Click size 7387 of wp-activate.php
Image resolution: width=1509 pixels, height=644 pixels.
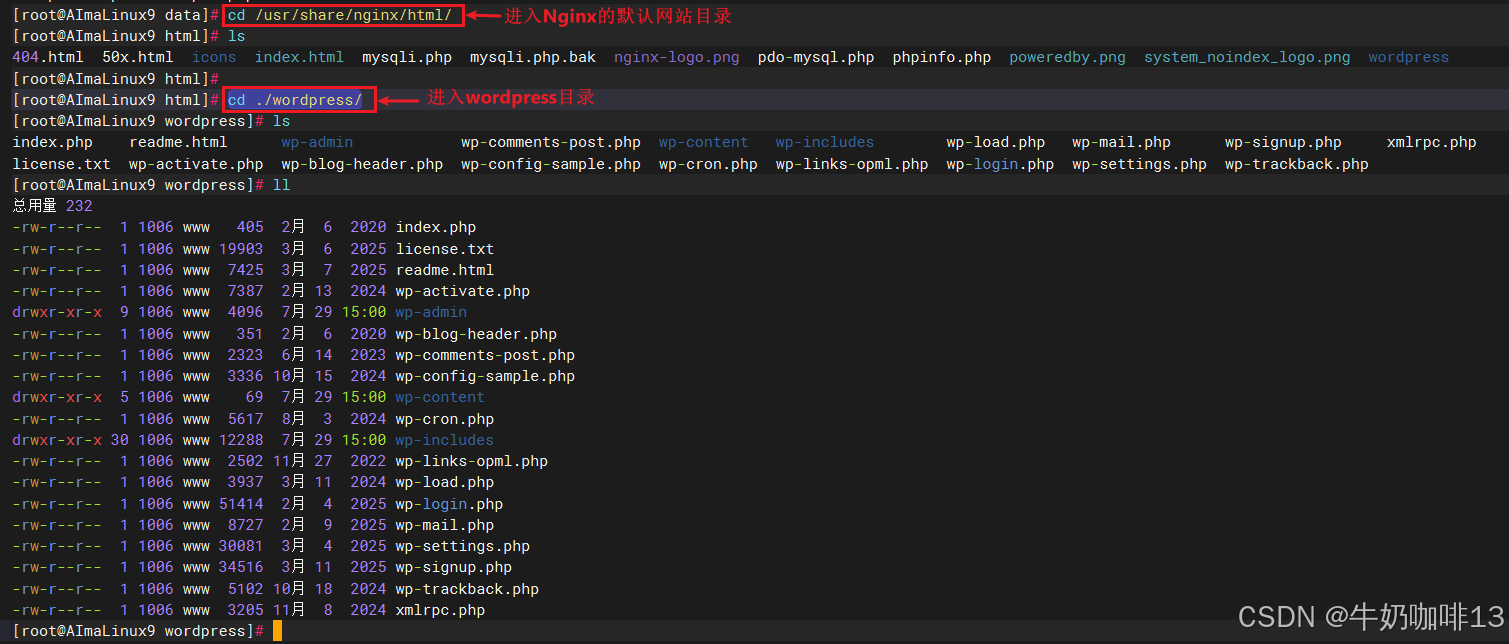(x=245, y=291)
